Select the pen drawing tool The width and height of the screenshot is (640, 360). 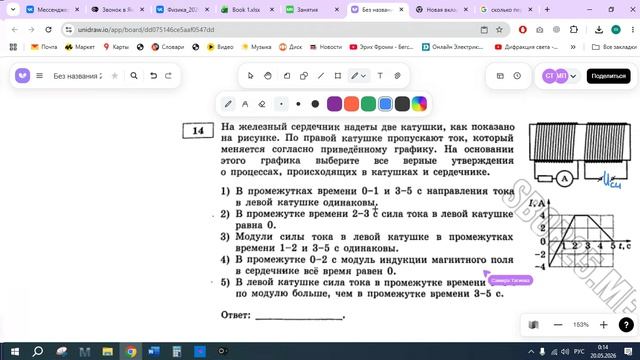[354, 76]
